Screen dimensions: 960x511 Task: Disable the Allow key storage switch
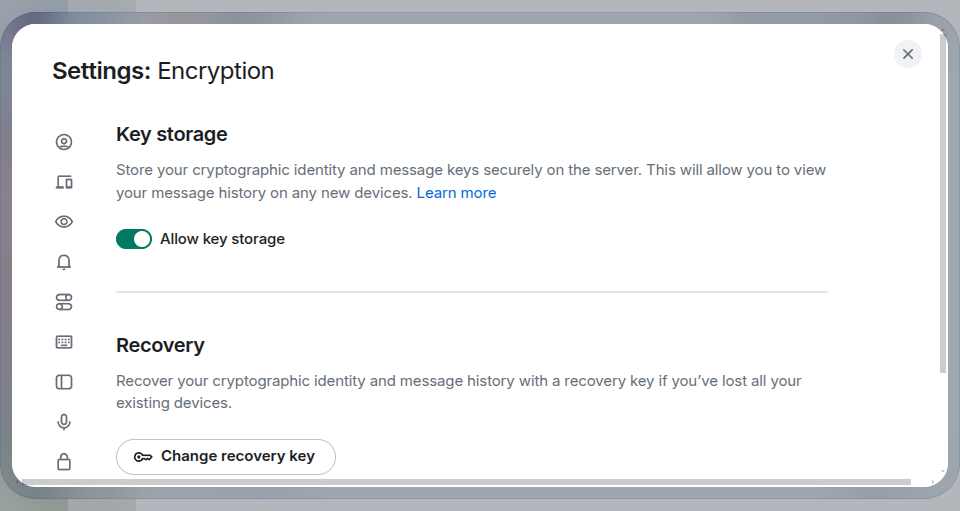[x=134, y=239]
